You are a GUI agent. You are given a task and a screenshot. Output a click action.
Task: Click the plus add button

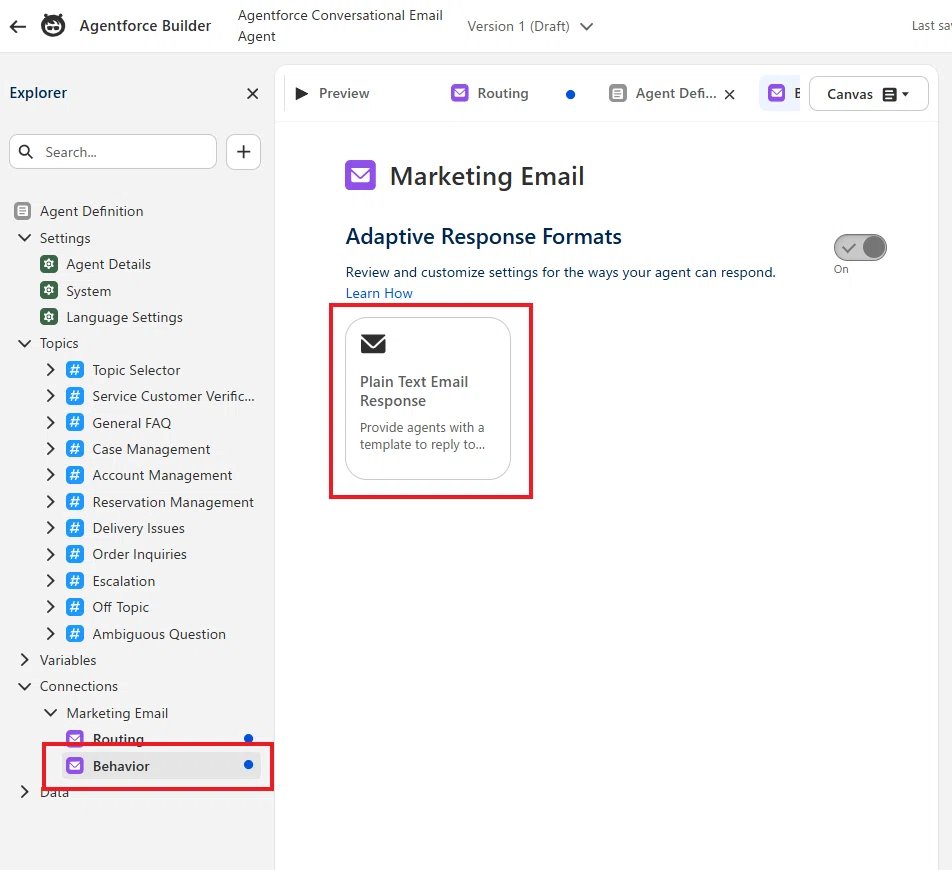(243, 152)
